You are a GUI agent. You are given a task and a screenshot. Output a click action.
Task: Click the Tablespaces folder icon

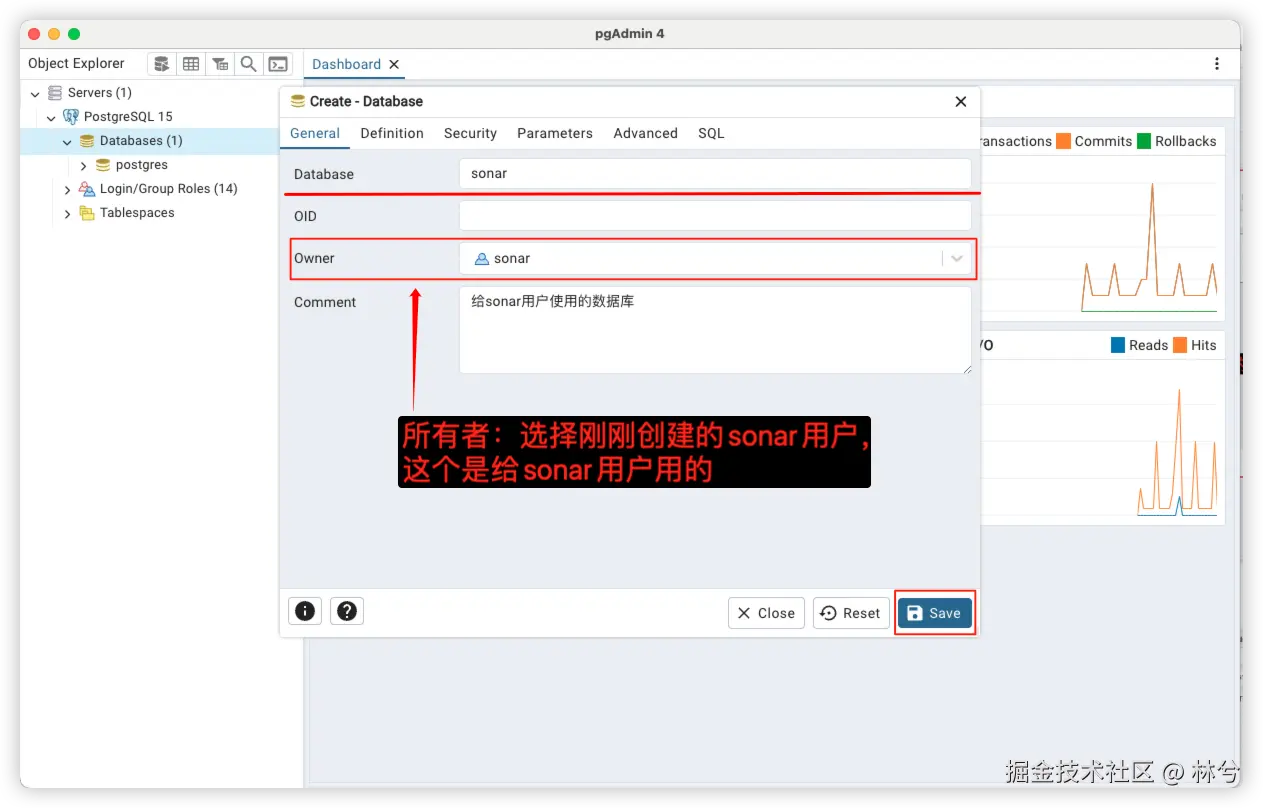pos(87,213)
